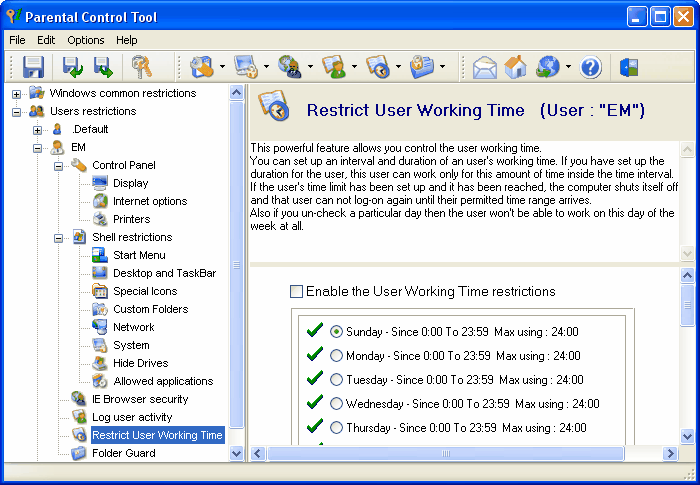
Task: Click the envelope mail toolbar icon
Action: pos(484,68)
